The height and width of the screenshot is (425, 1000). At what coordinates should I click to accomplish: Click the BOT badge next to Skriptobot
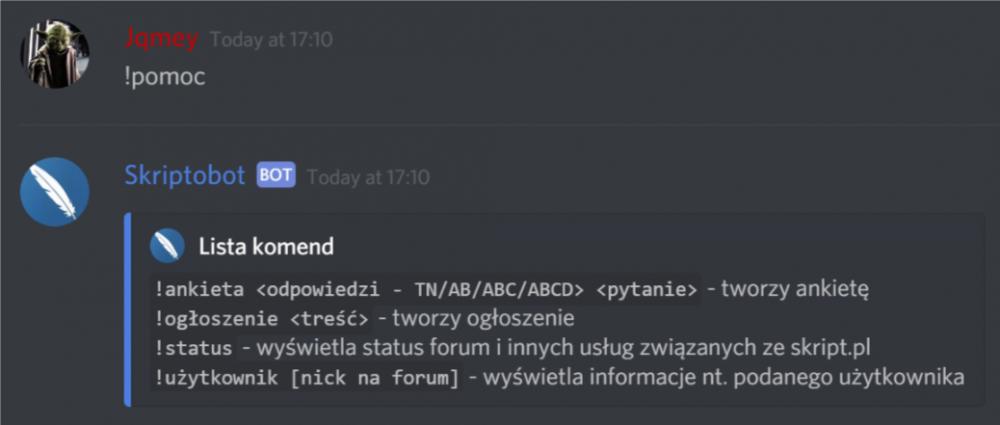point(276,175)
